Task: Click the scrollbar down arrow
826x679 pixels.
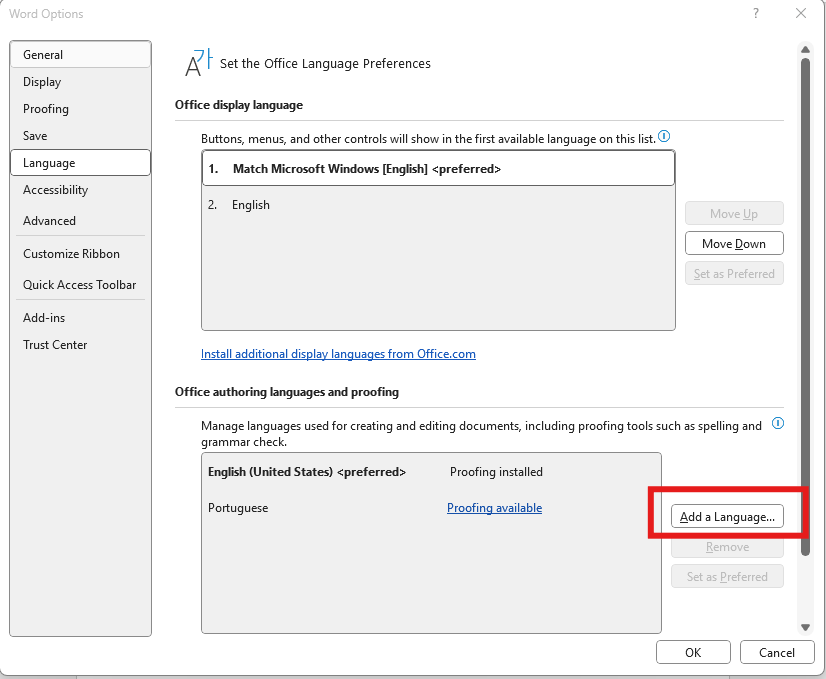Action: point(805,627)
